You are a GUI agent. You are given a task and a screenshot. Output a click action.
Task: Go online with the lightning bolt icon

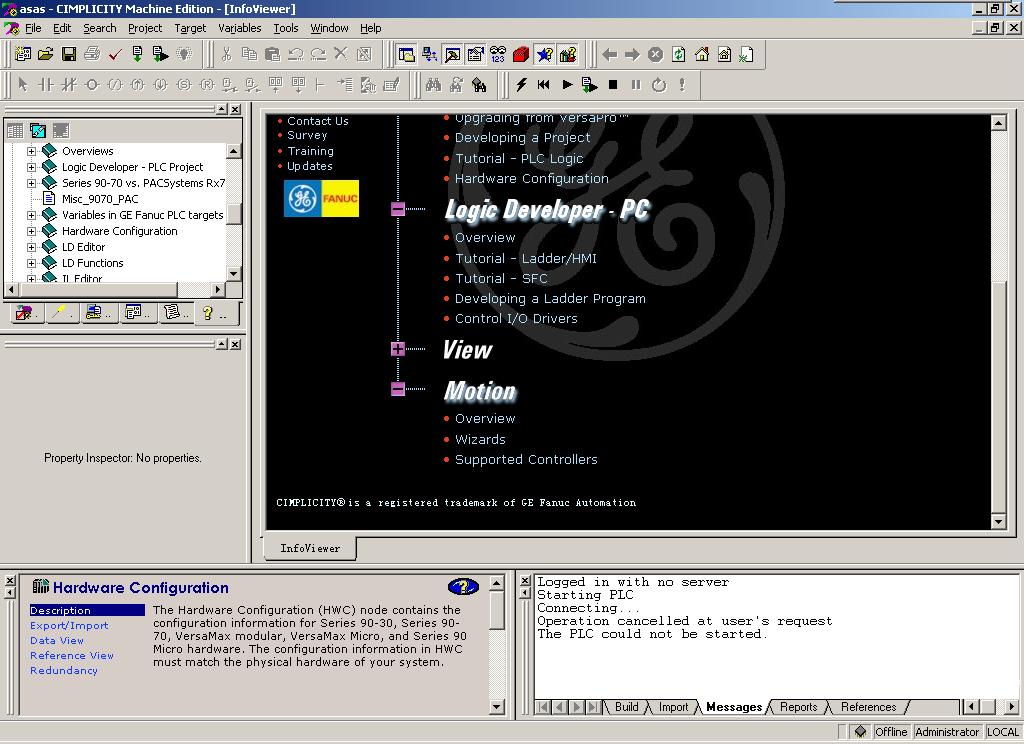click(x=522, y=84)
